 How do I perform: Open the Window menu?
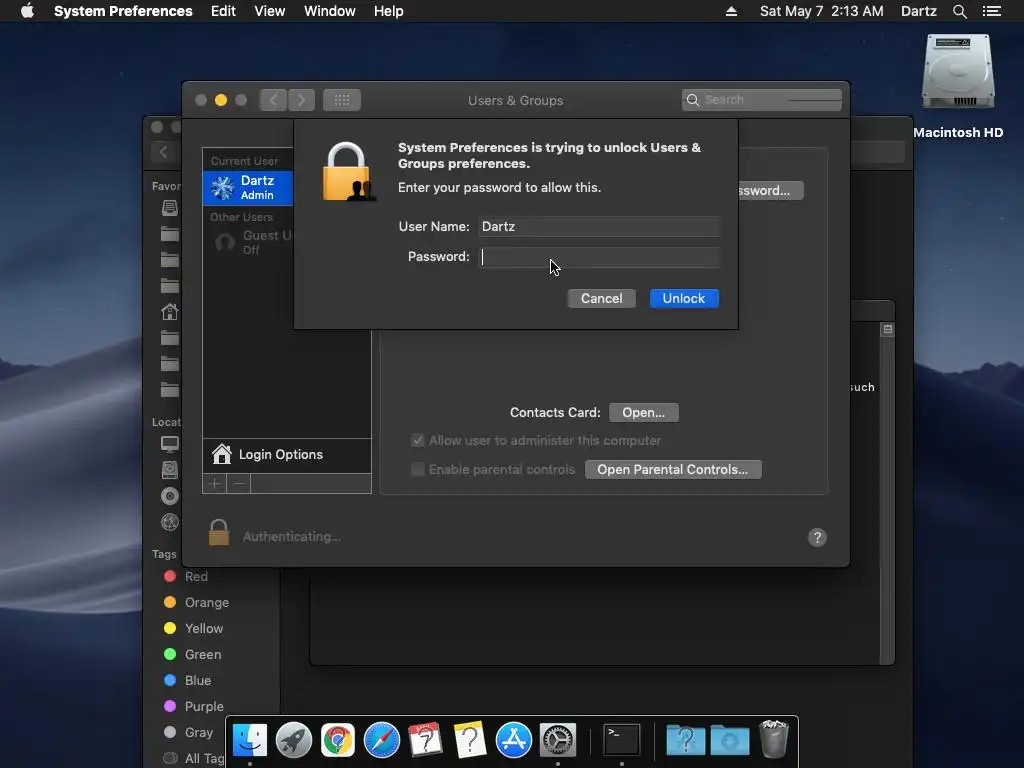(330, 11)
